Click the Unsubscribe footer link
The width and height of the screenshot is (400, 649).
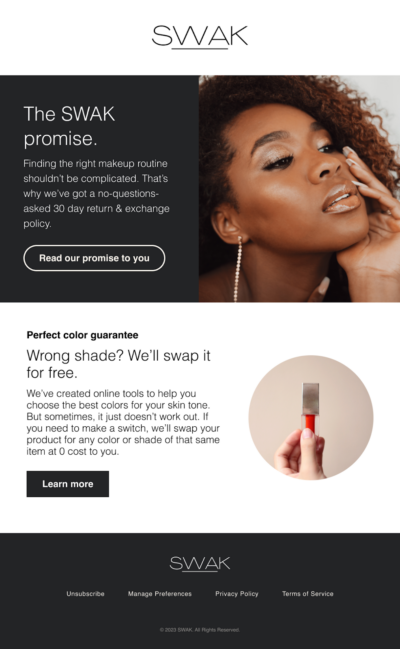[85, 594]
